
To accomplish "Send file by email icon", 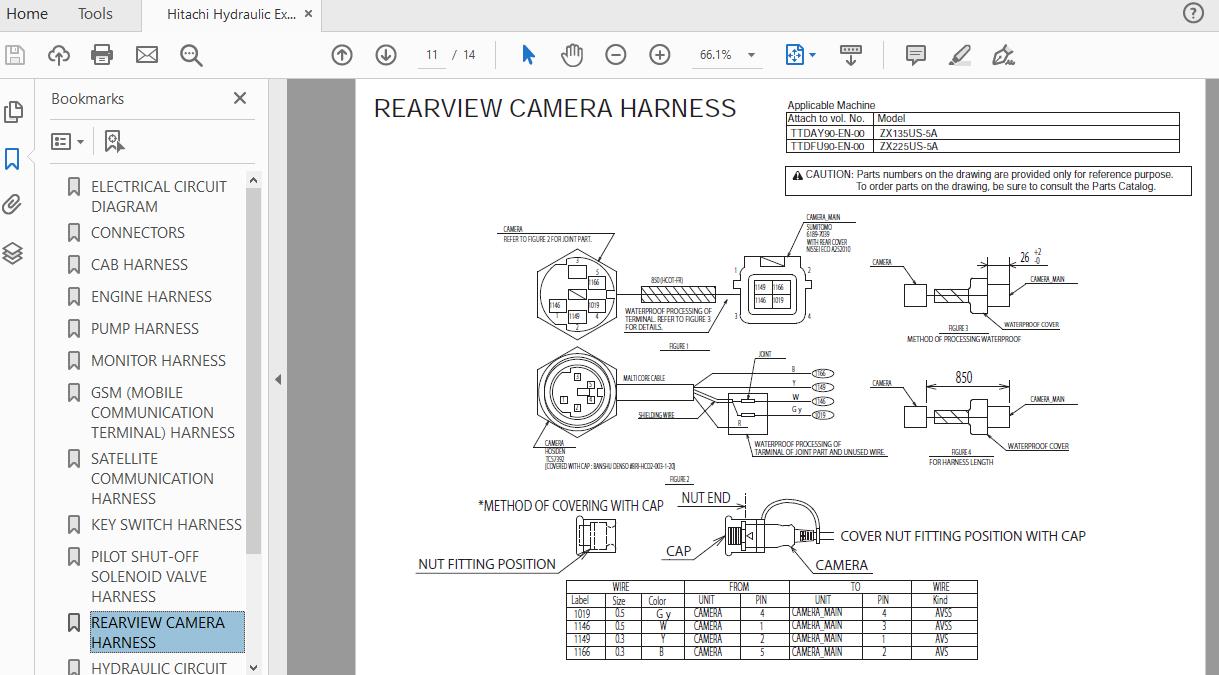I will [x=147, y=55].
